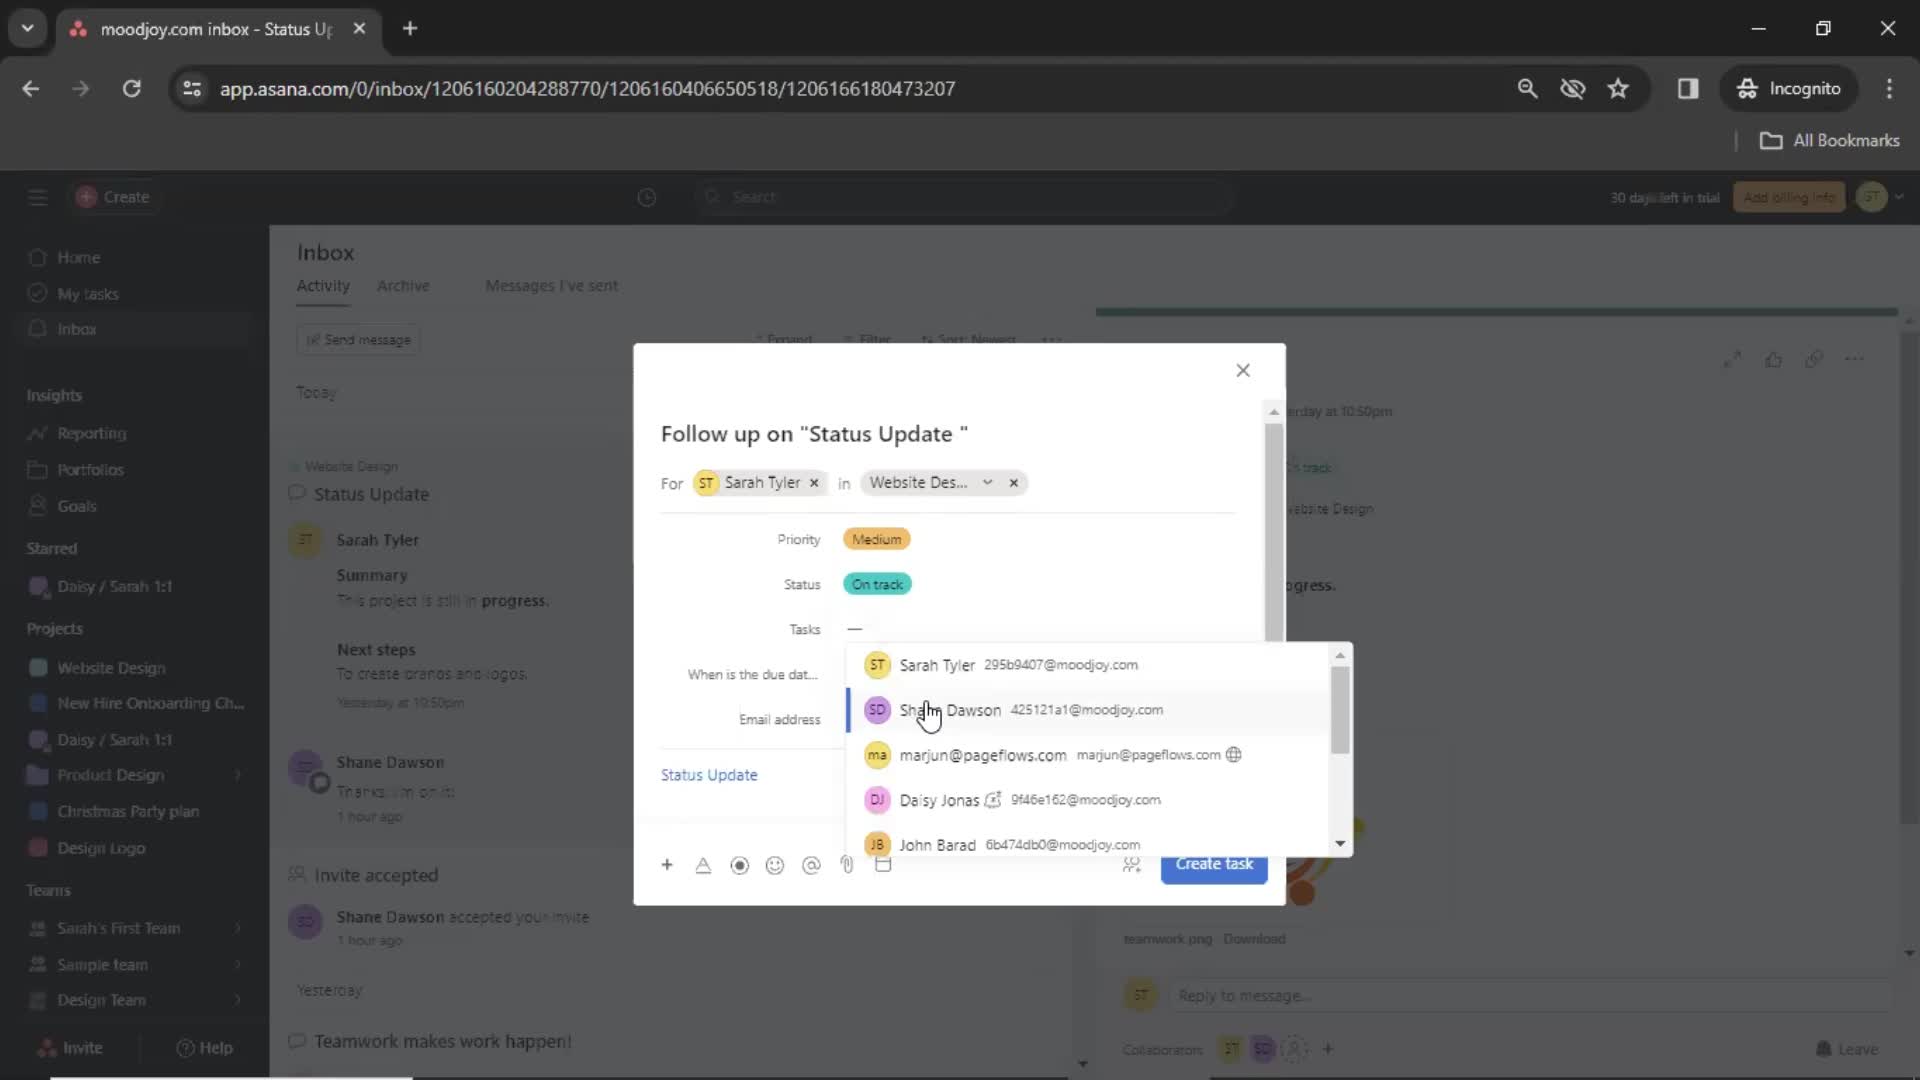
Task: Toggle the Teamwork makes happen checkbox
Action: [295, 1040]
